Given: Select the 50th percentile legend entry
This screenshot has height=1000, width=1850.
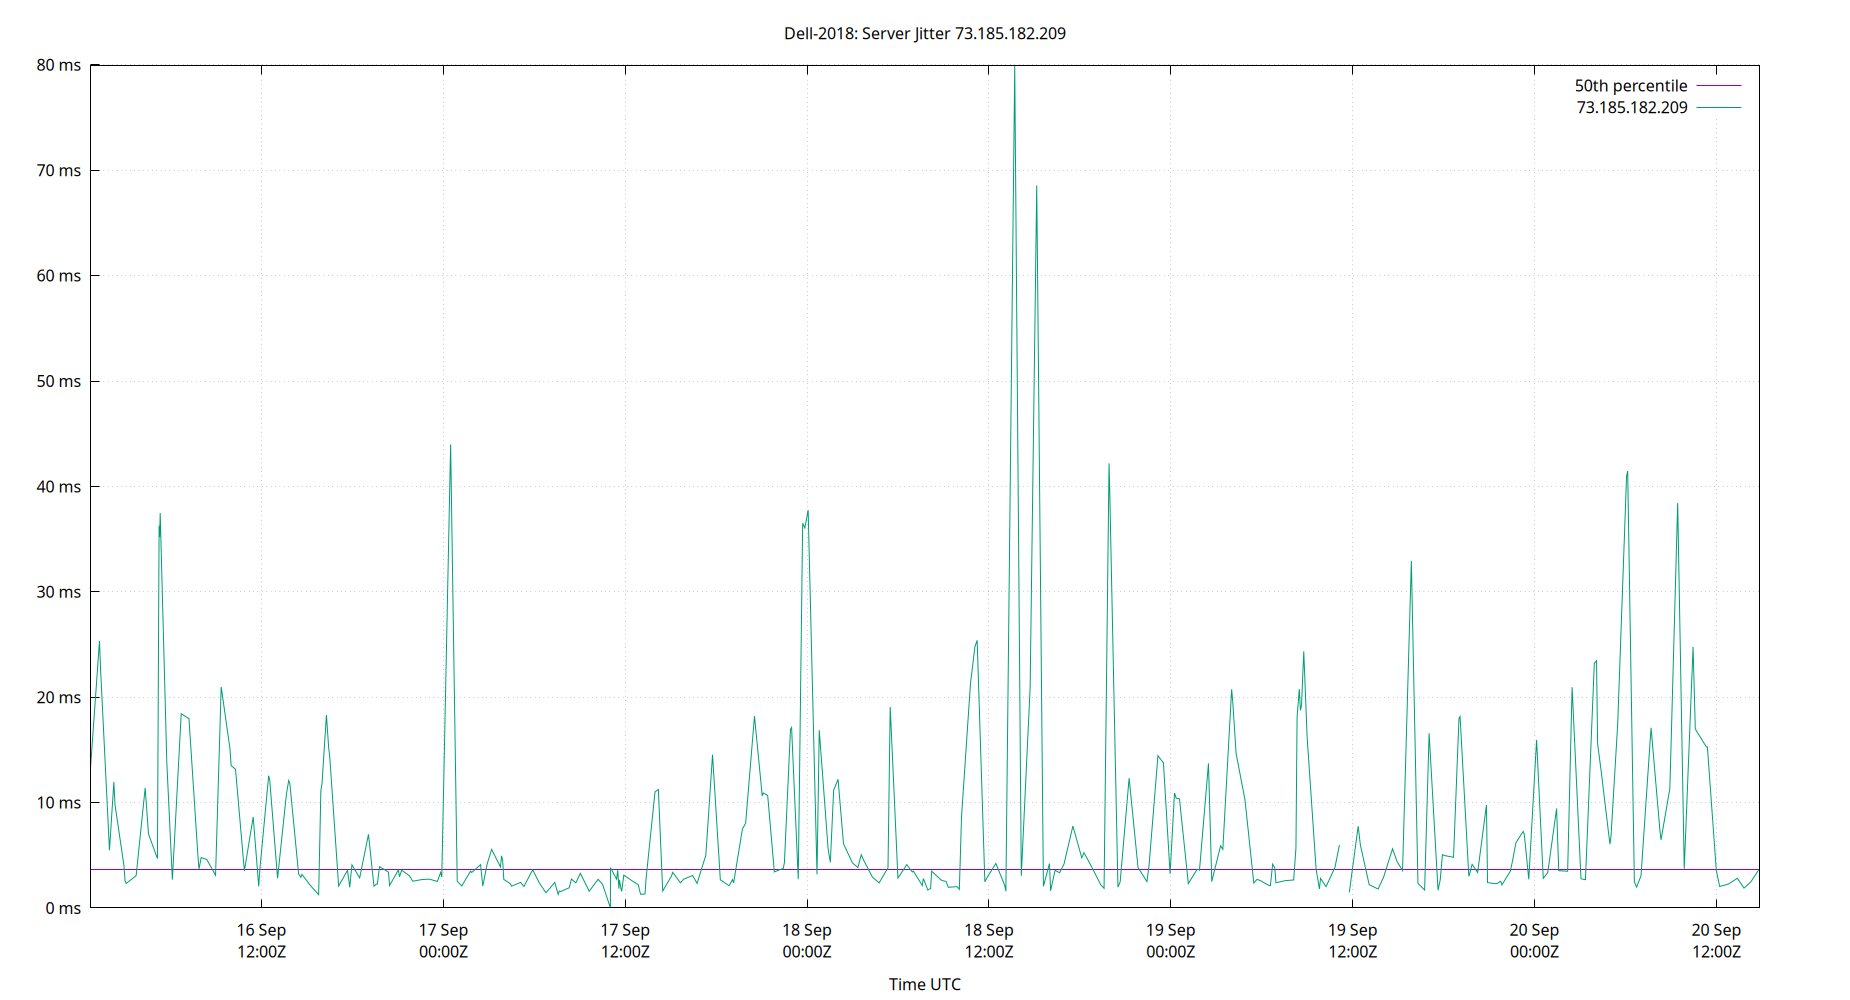Looking at the screenshot, I should pyautogui.click(x=1630, y=85).
